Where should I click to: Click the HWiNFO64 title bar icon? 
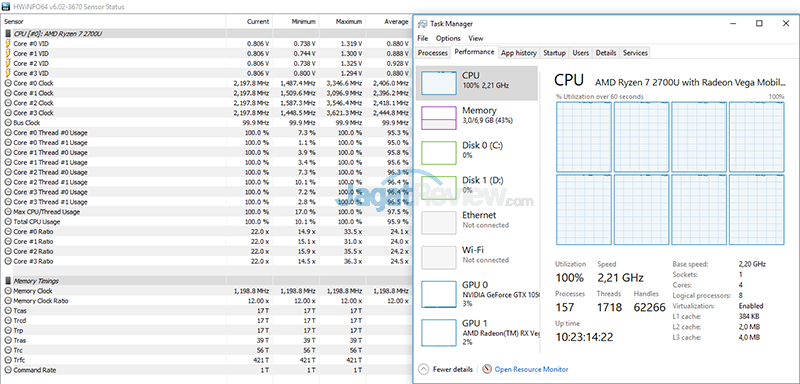6,7
